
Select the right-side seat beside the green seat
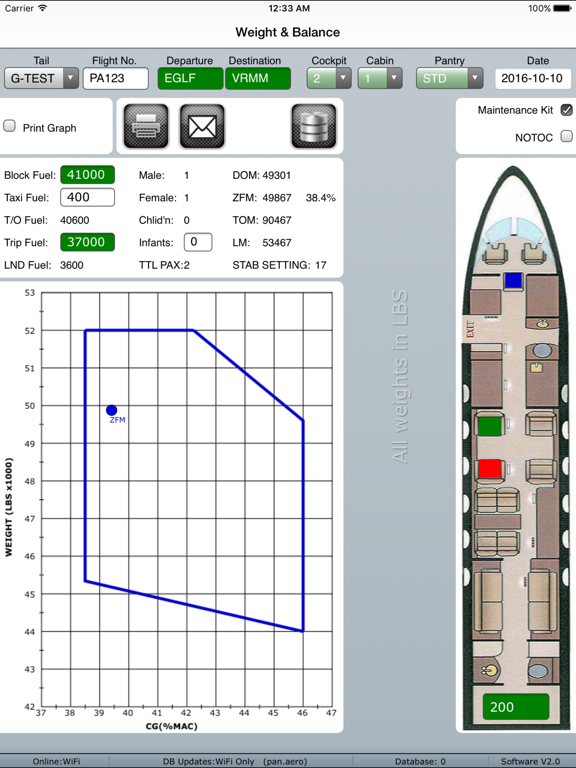point(541,424)
